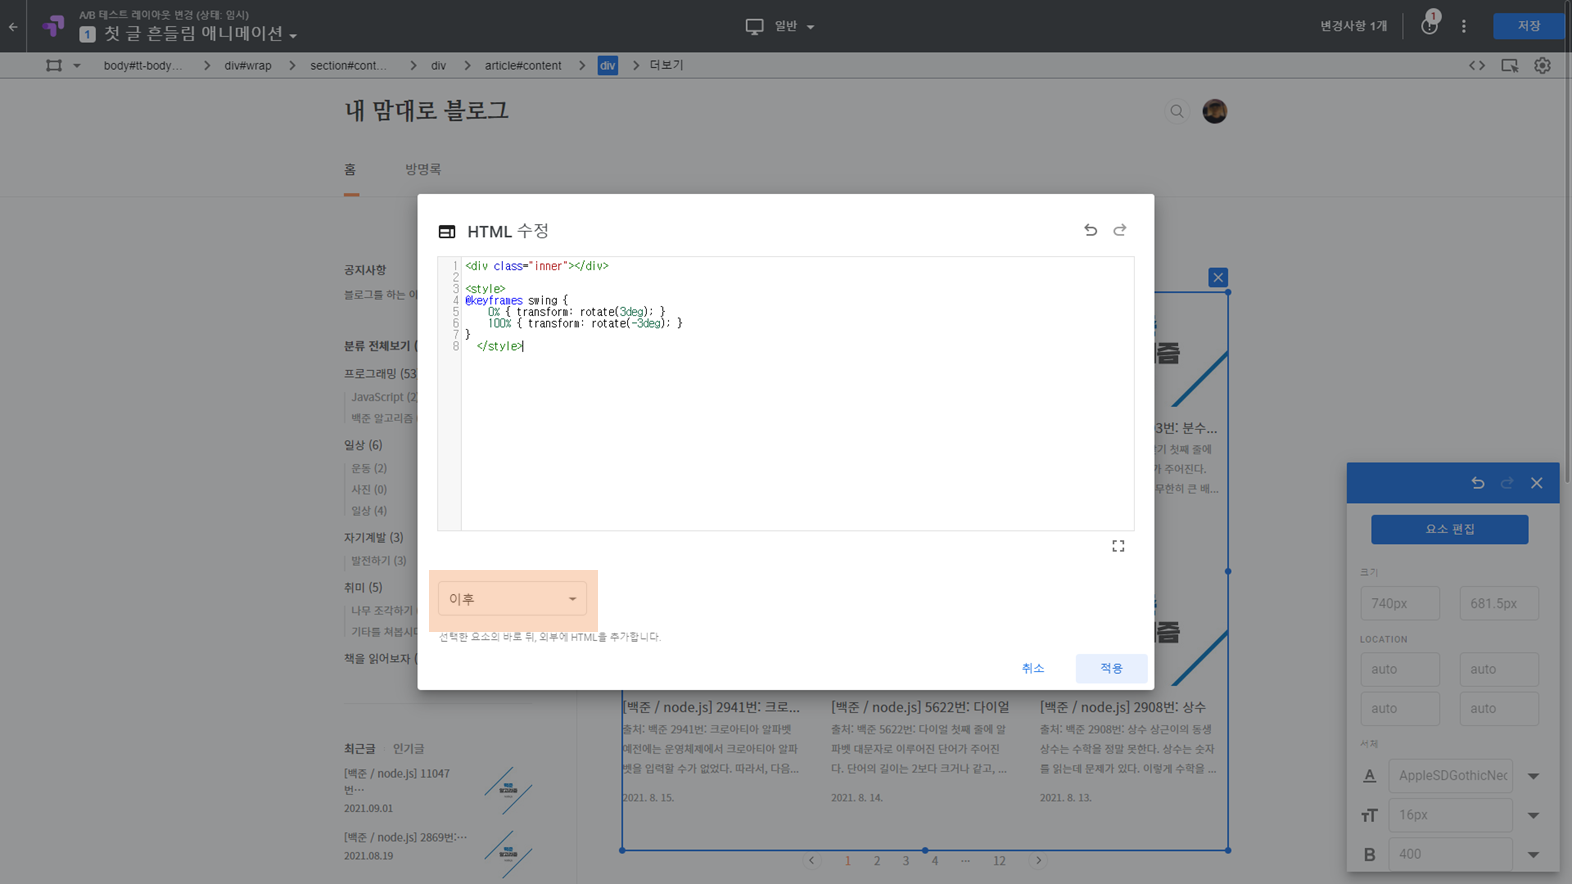
Task: Click 취소 to cancel HTML edit
Action: pyautogui.click(x=1033, y=668)
